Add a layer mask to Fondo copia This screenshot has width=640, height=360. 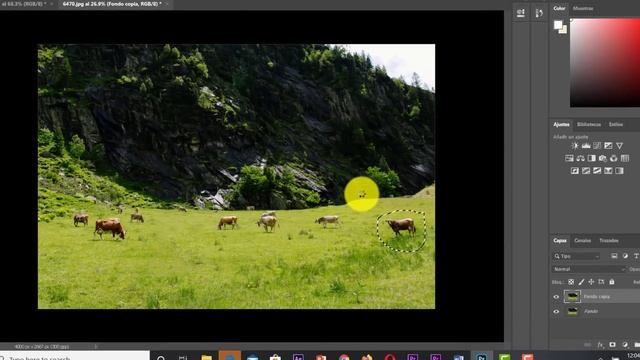point(612,345)
